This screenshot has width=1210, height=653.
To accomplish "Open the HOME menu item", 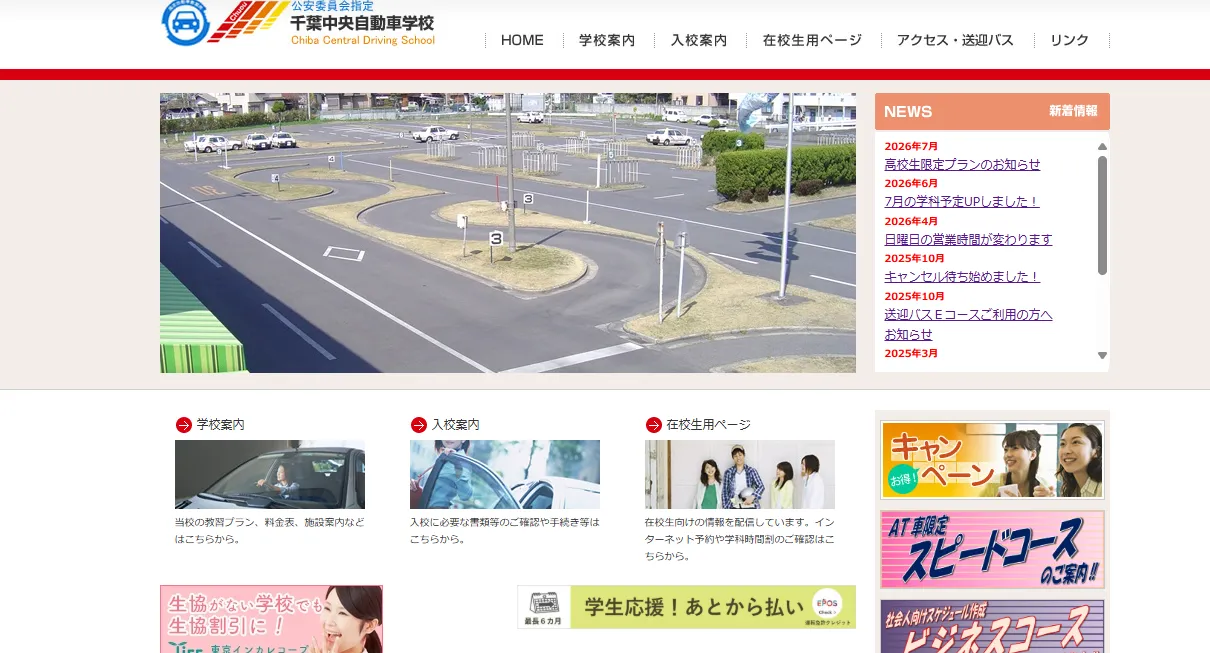I will point(522,40).
